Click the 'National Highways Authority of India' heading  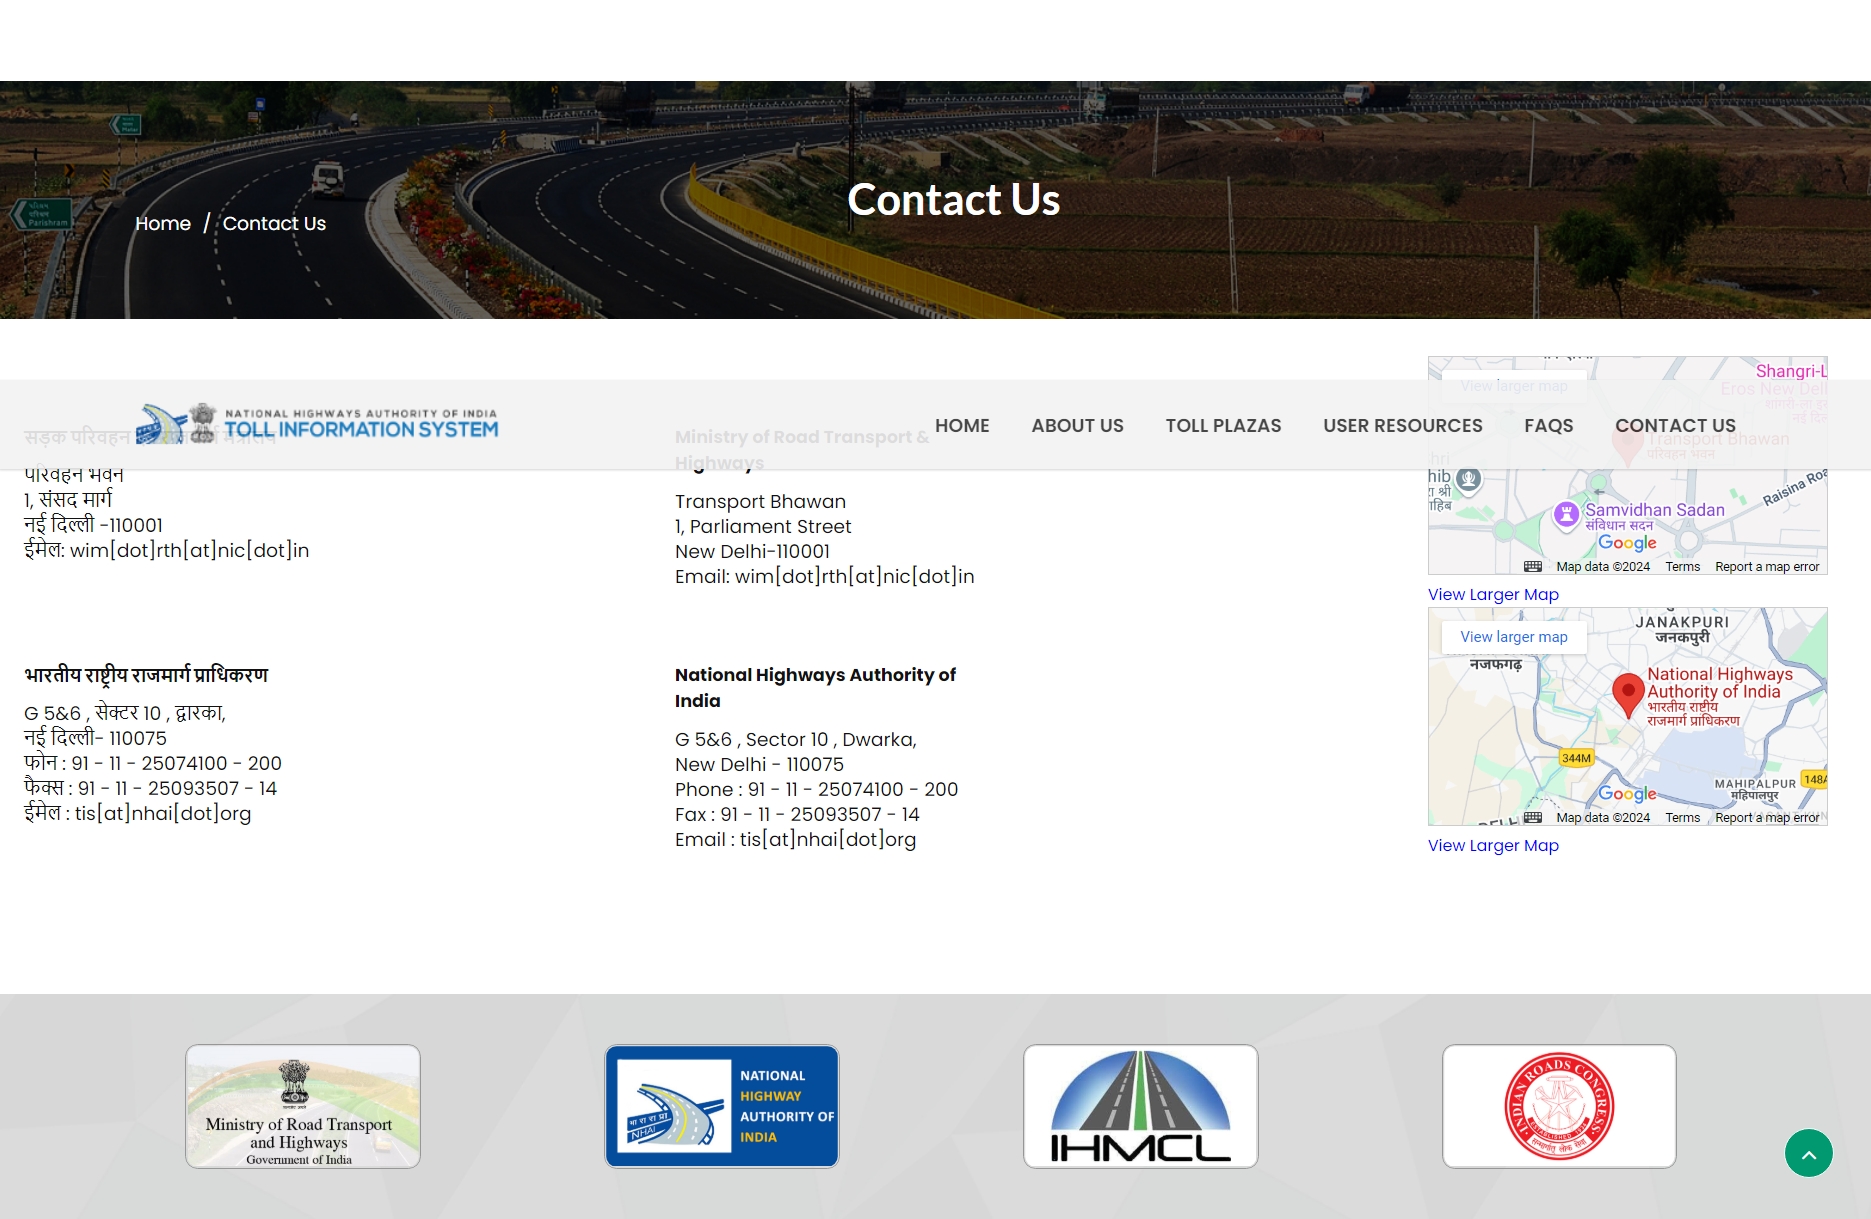point(815,688)
